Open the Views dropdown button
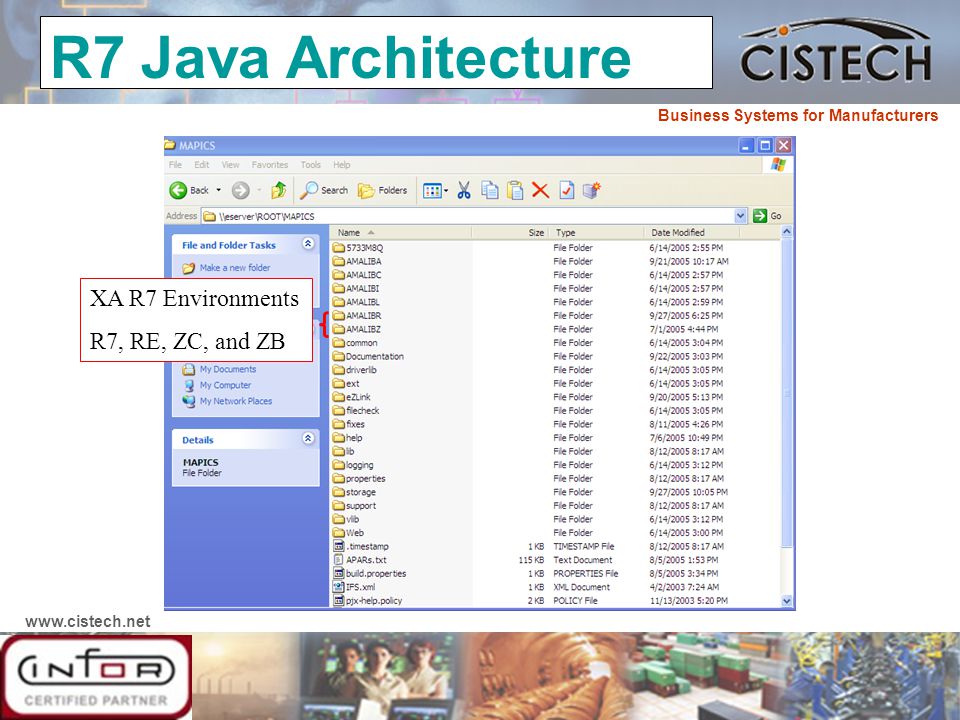This screenshot has height=720, width=960. tap(435, 191)
